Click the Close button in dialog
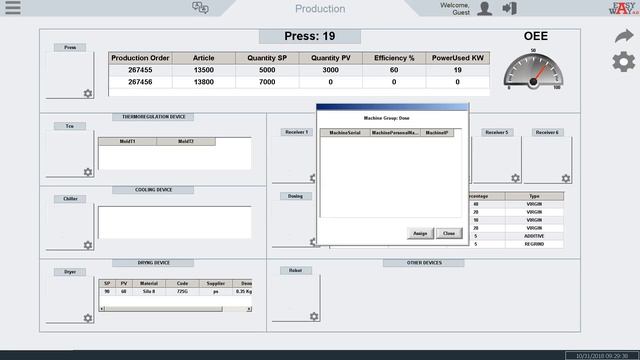640x360 pixels. pos(449,233)
